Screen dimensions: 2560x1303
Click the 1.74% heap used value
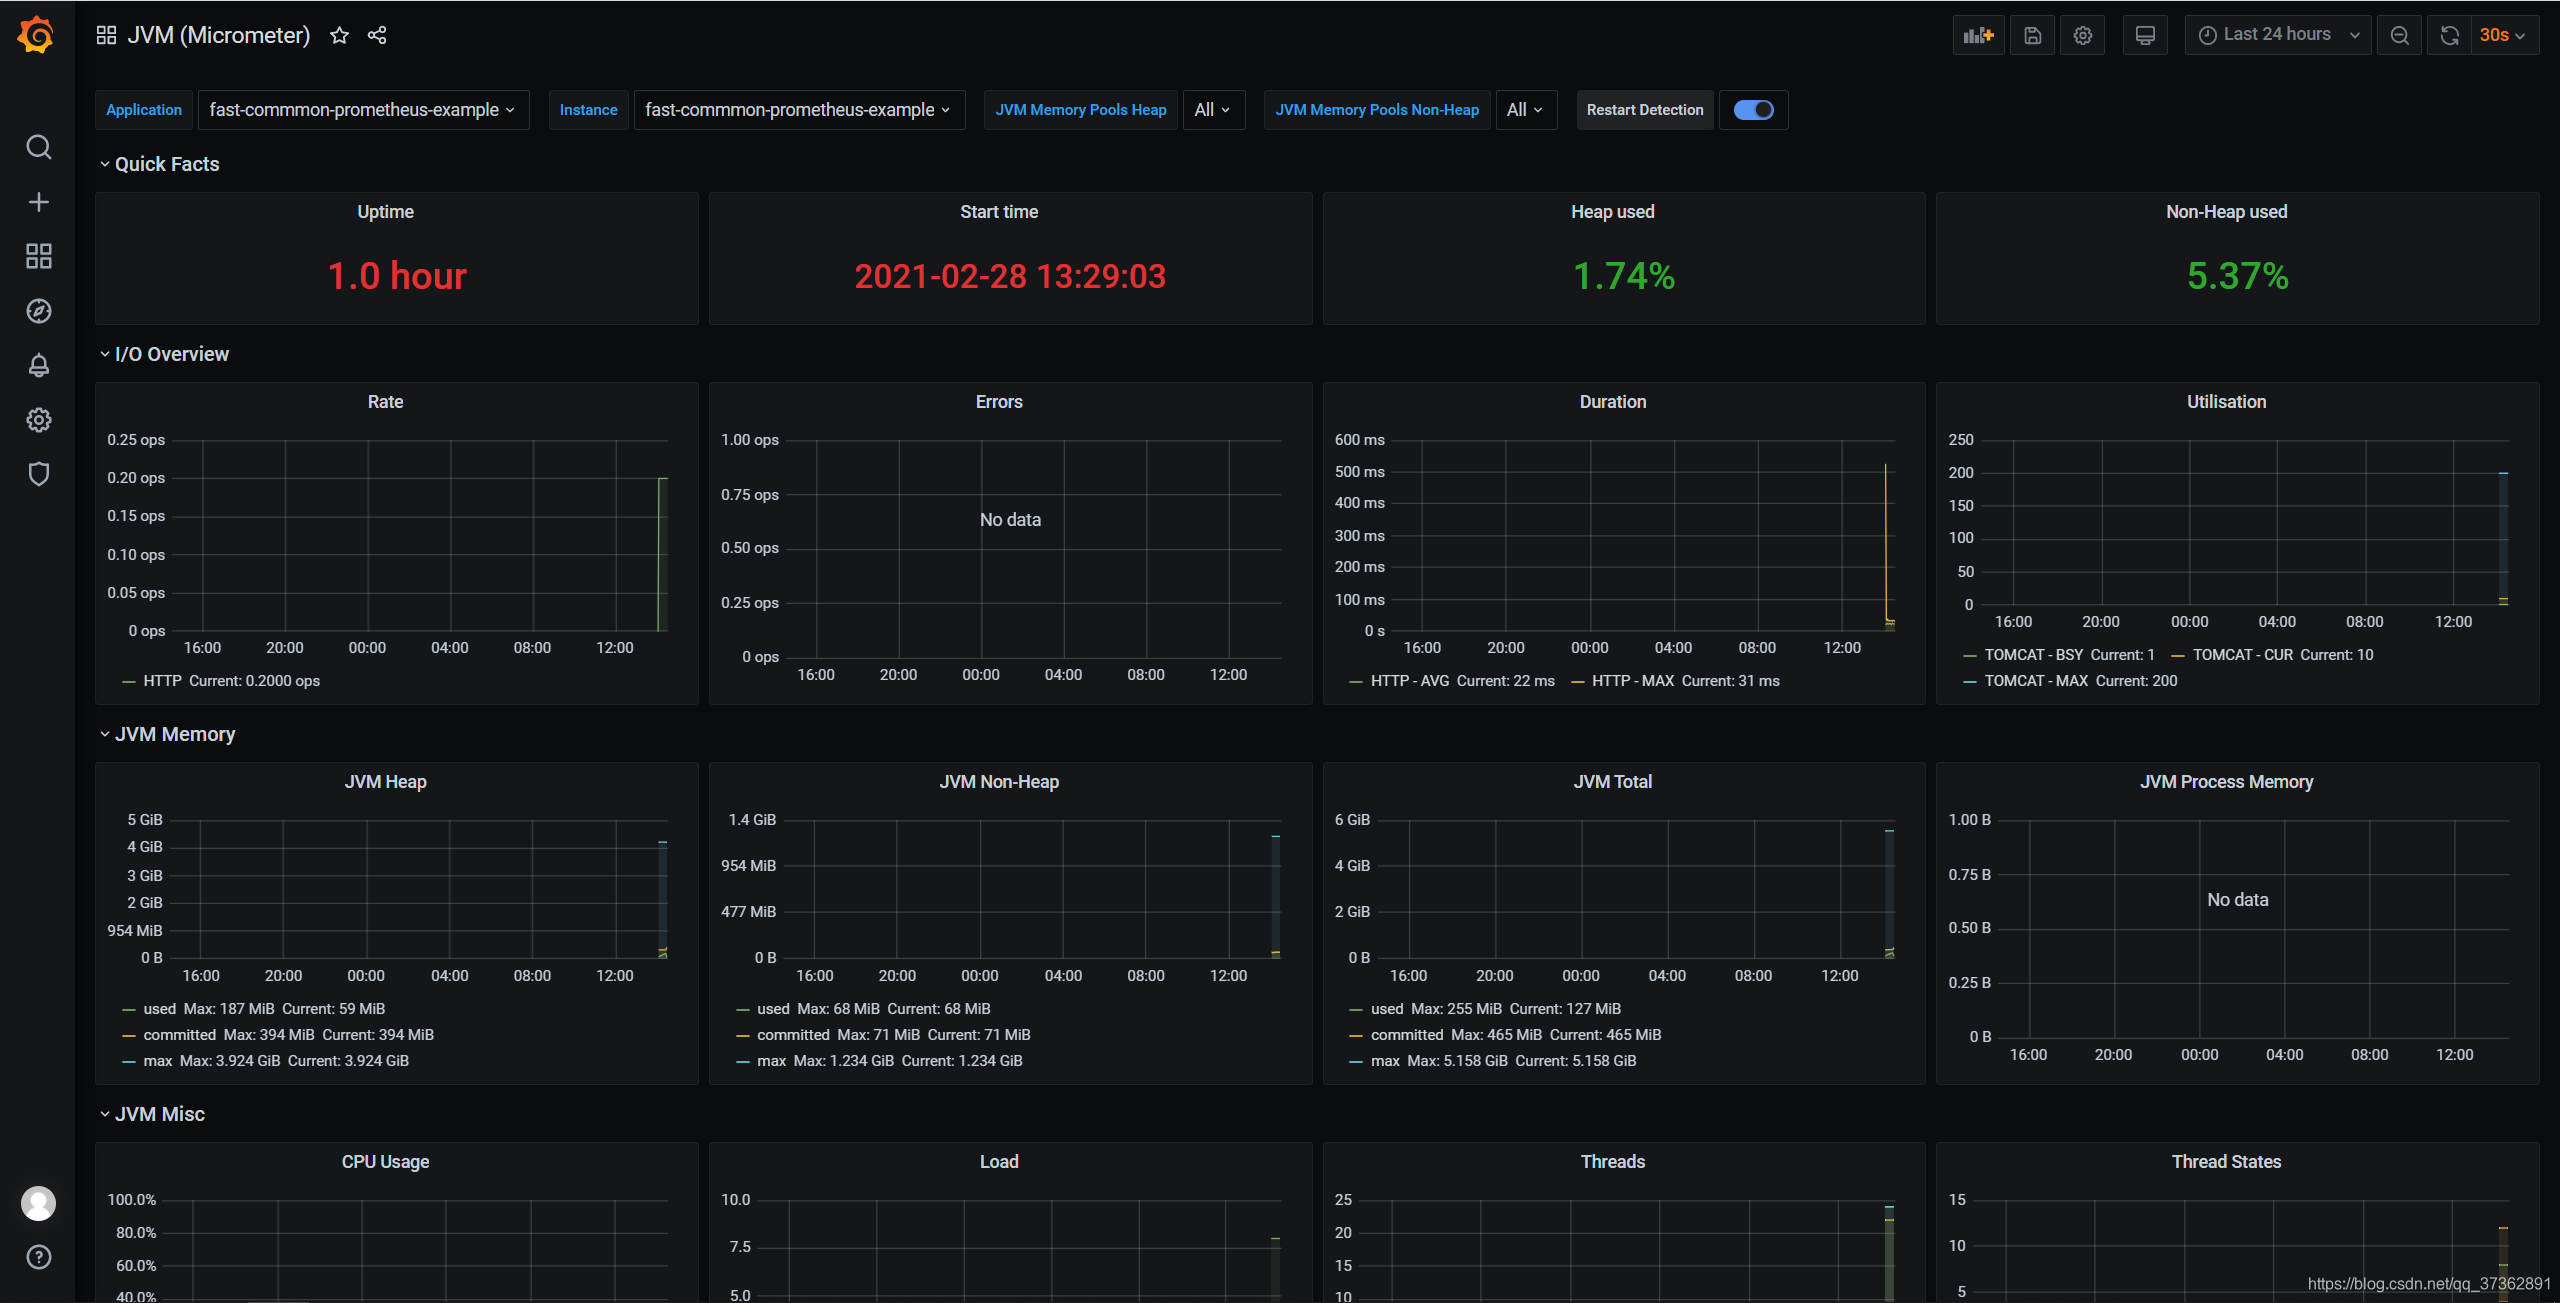click(1624, 276)
